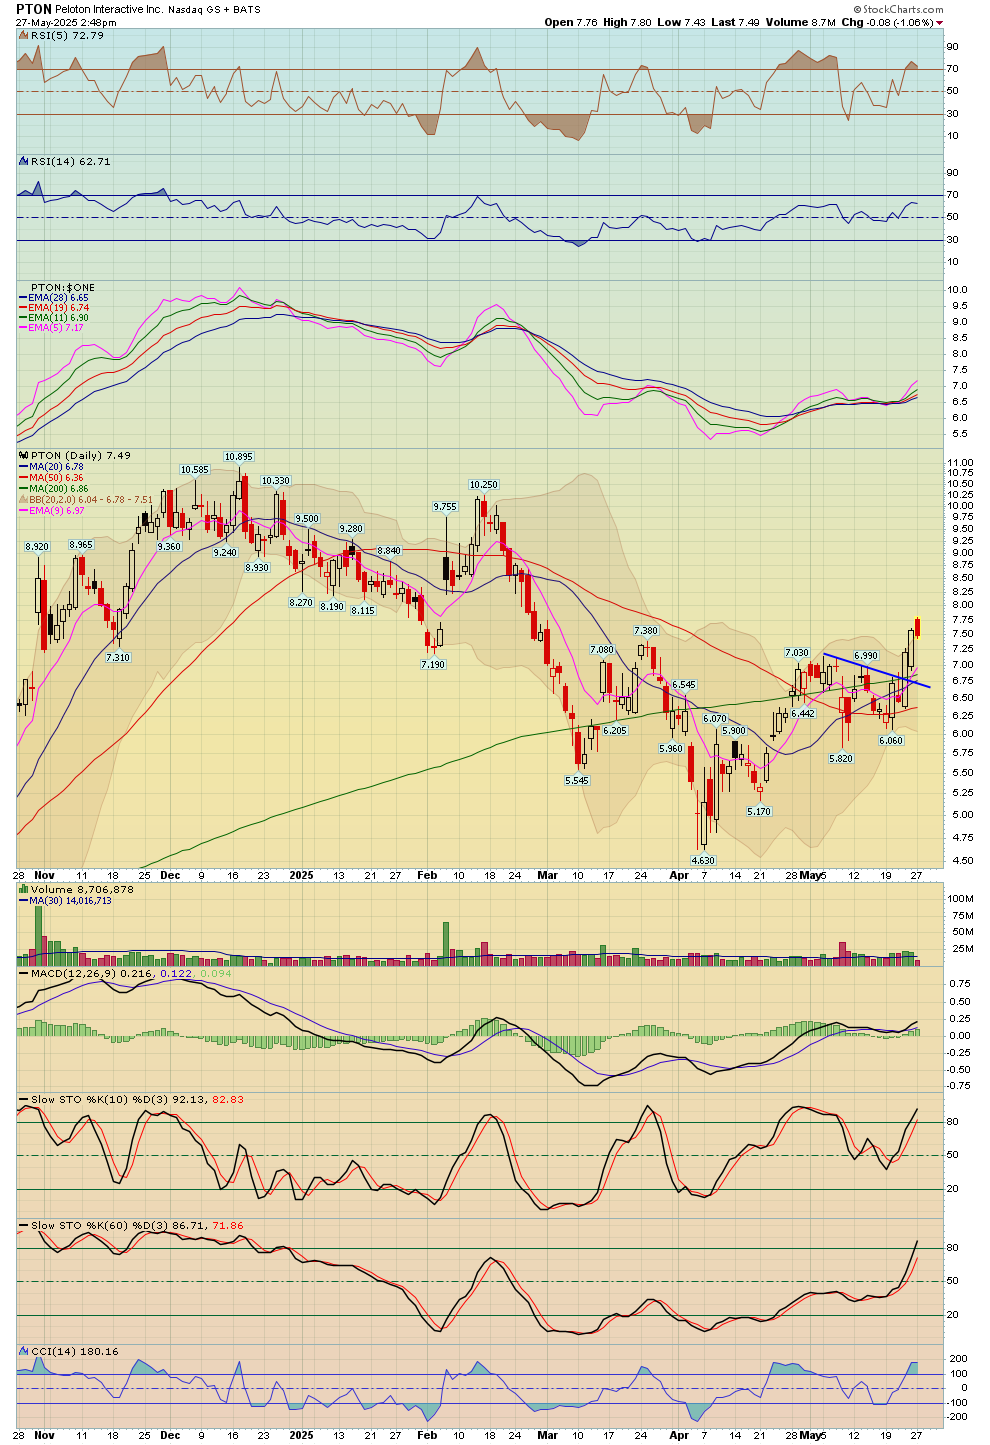Select the EMA(19) 6.74 legend entry

click(x=54, y=308)
